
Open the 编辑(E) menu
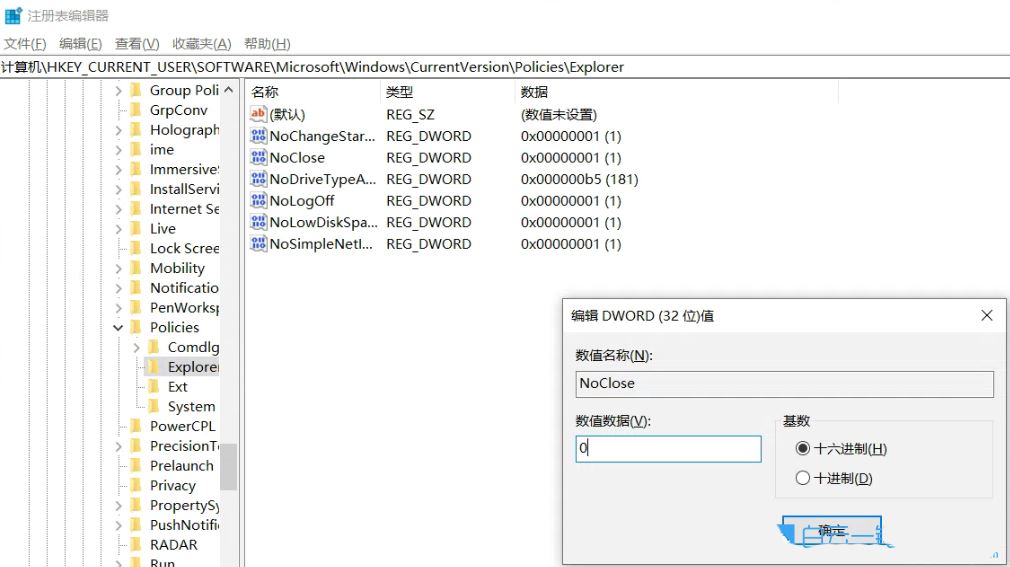(81, 44)
